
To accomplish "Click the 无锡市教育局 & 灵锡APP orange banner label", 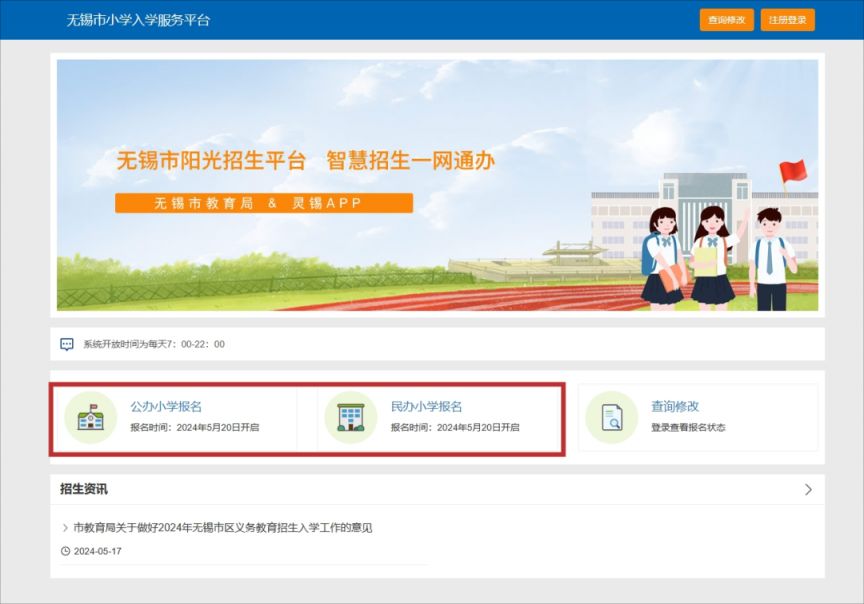I will (264, 203).
